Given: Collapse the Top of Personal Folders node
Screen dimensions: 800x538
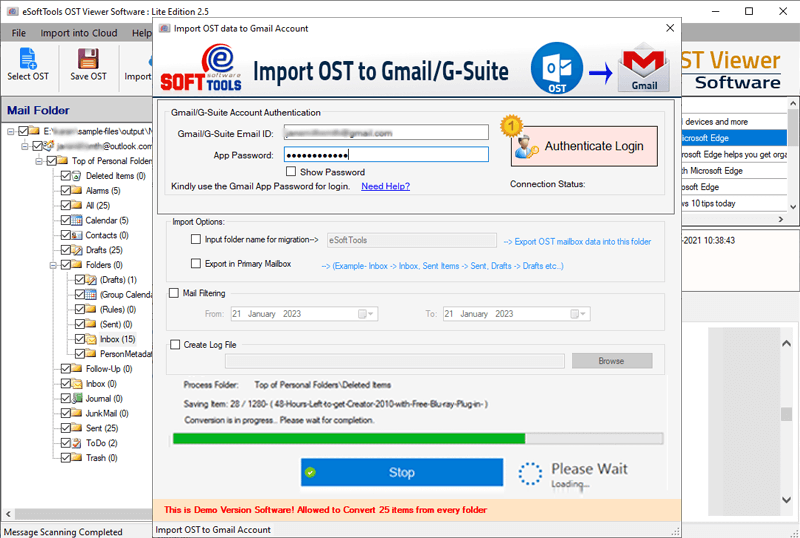Looking at the screenshot, I should 38,161.
